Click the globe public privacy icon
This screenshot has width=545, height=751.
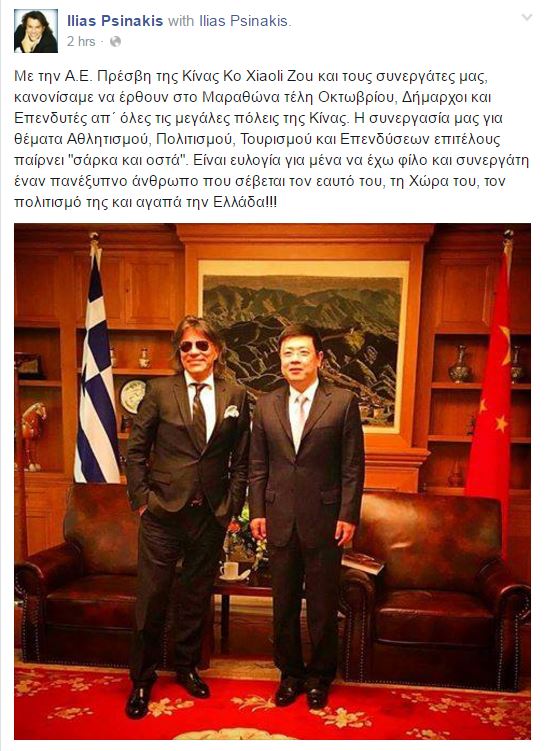click(x=115, y=42)
